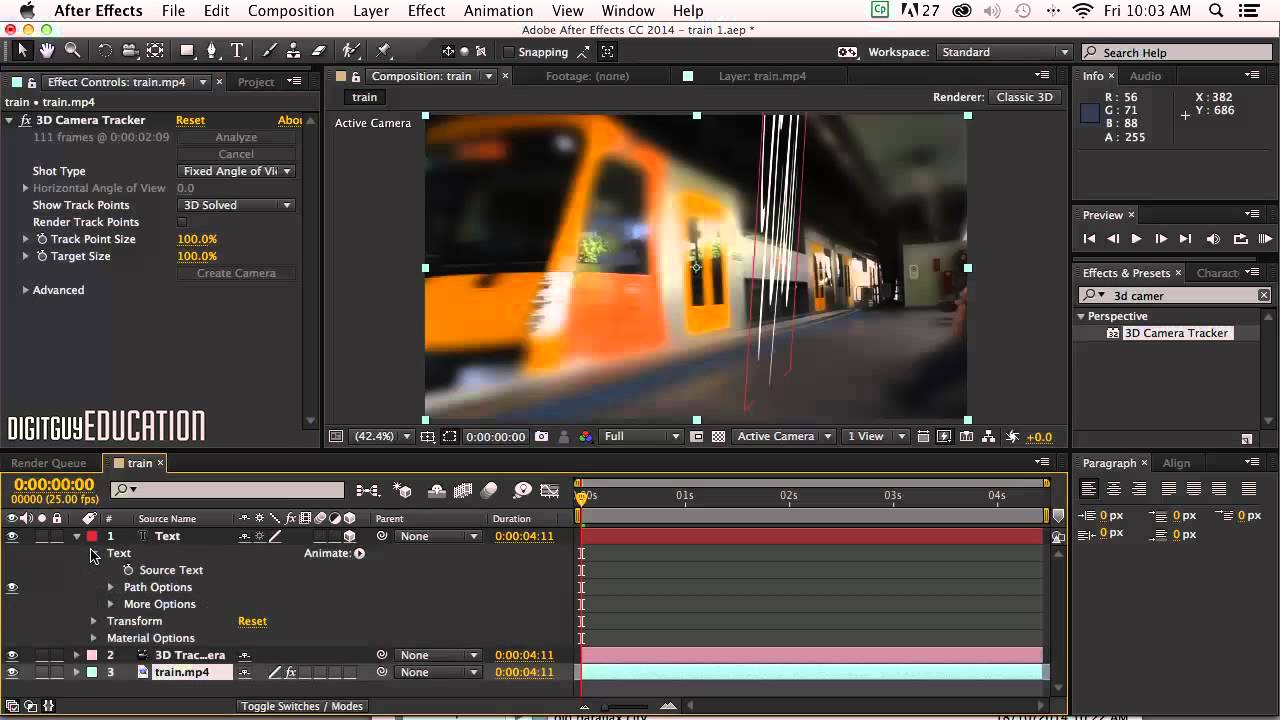1280x720 pixels.
Task: Open the Graph Editor icon
Action: pyautogui.click(x=550, y=490)
